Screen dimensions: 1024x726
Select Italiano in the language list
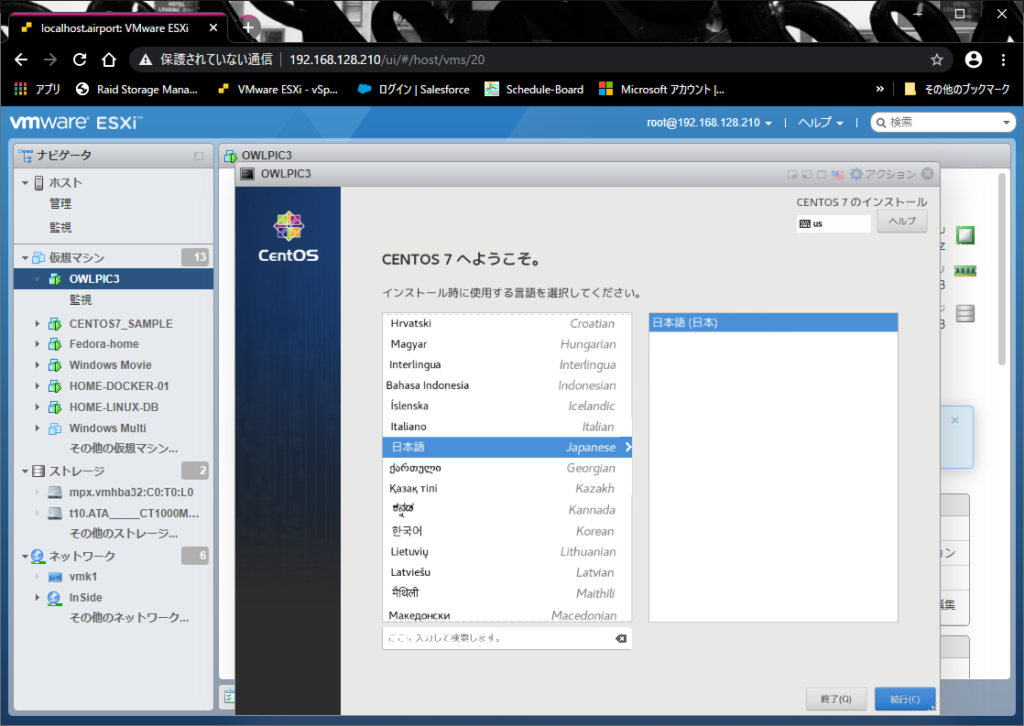click(x=507, y=426)
